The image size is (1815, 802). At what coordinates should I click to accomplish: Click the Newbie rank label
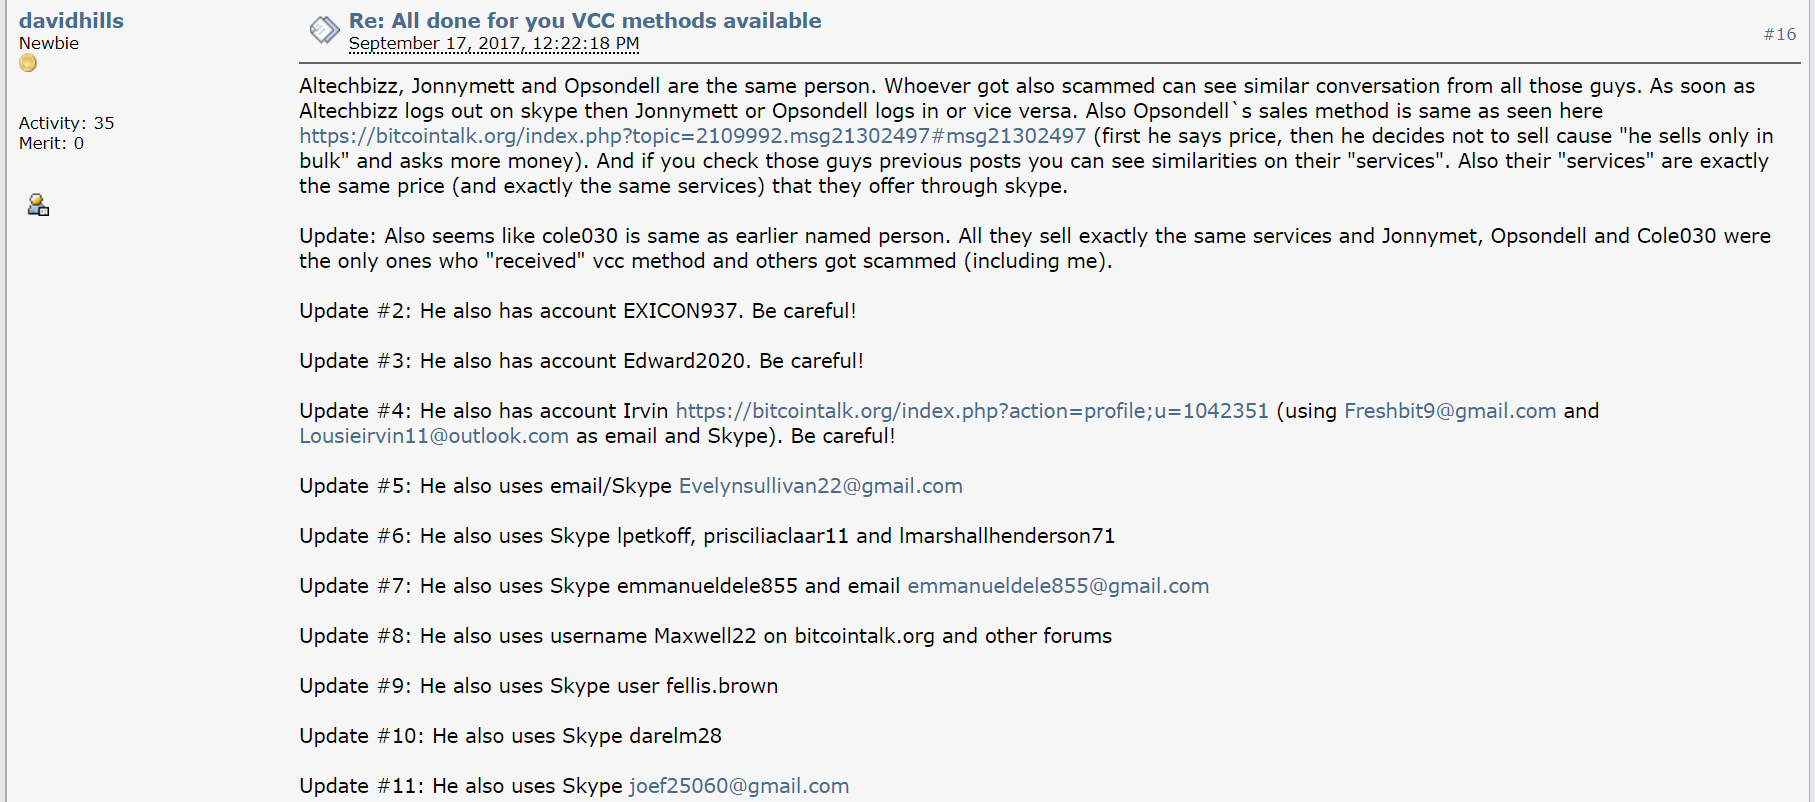pyautogui.click(x=49, y=43)
